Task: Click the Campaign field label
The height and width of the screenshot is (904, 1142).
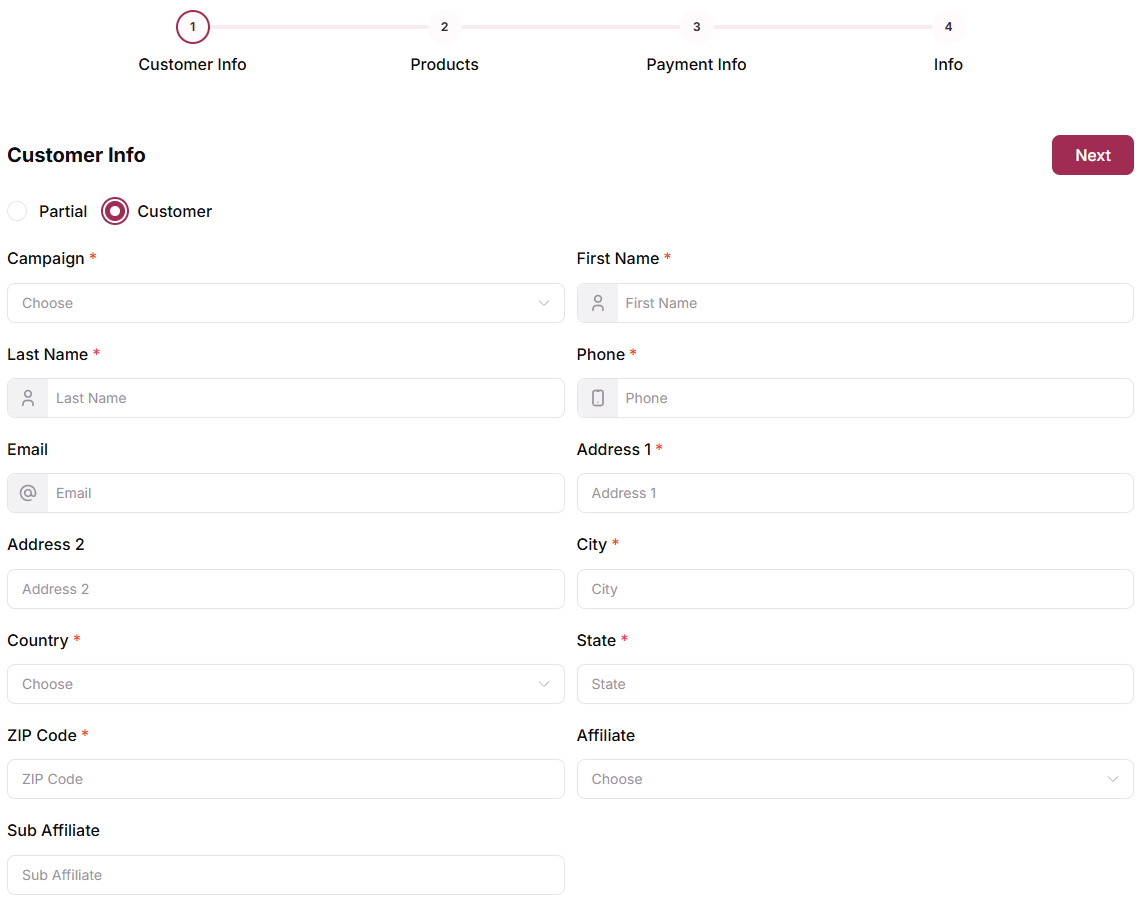Action: click(46, 259)
